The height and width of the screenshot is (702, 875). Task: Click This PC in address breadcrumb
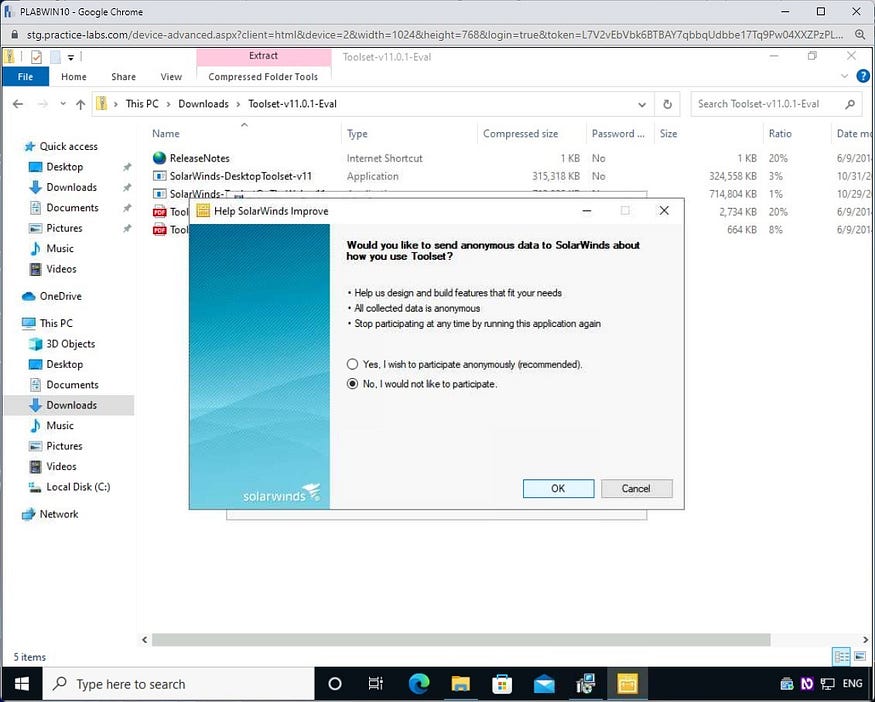[142, 104]
